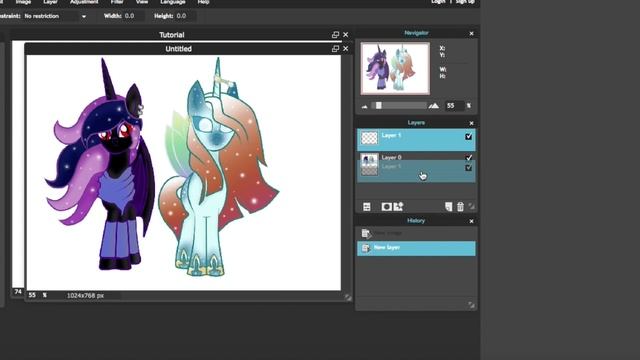Viewport: 640px width, 360px height.
Task: Open the Adjustment menu
Action: pos(84,2)
